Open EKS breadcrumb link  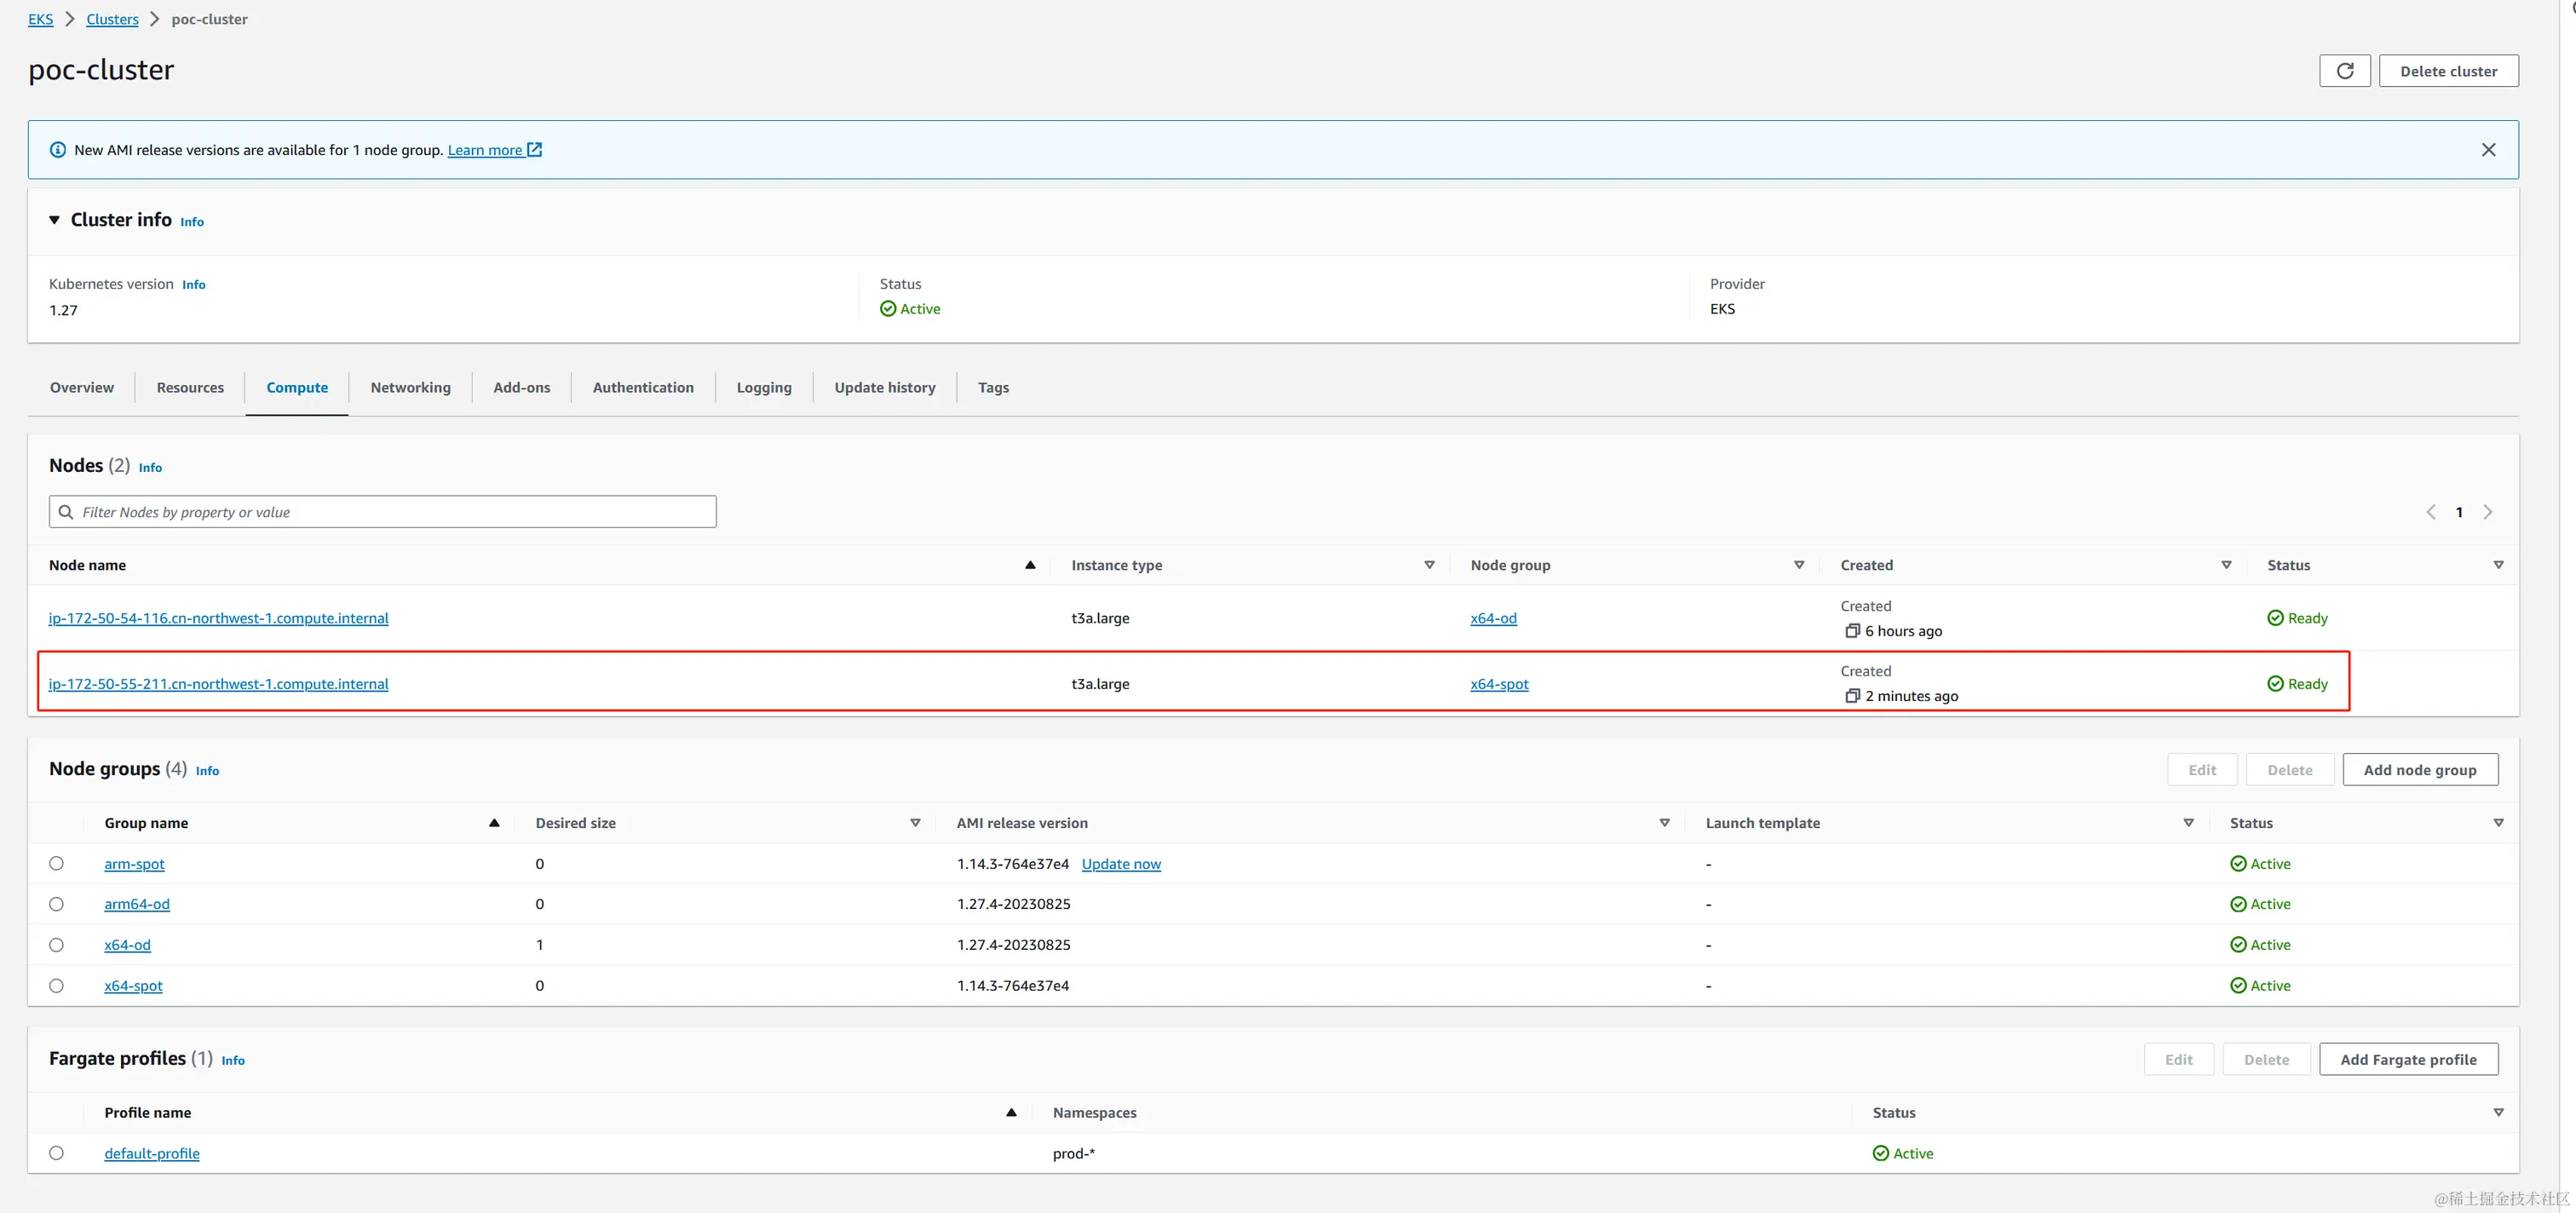(x=41, y=19)
